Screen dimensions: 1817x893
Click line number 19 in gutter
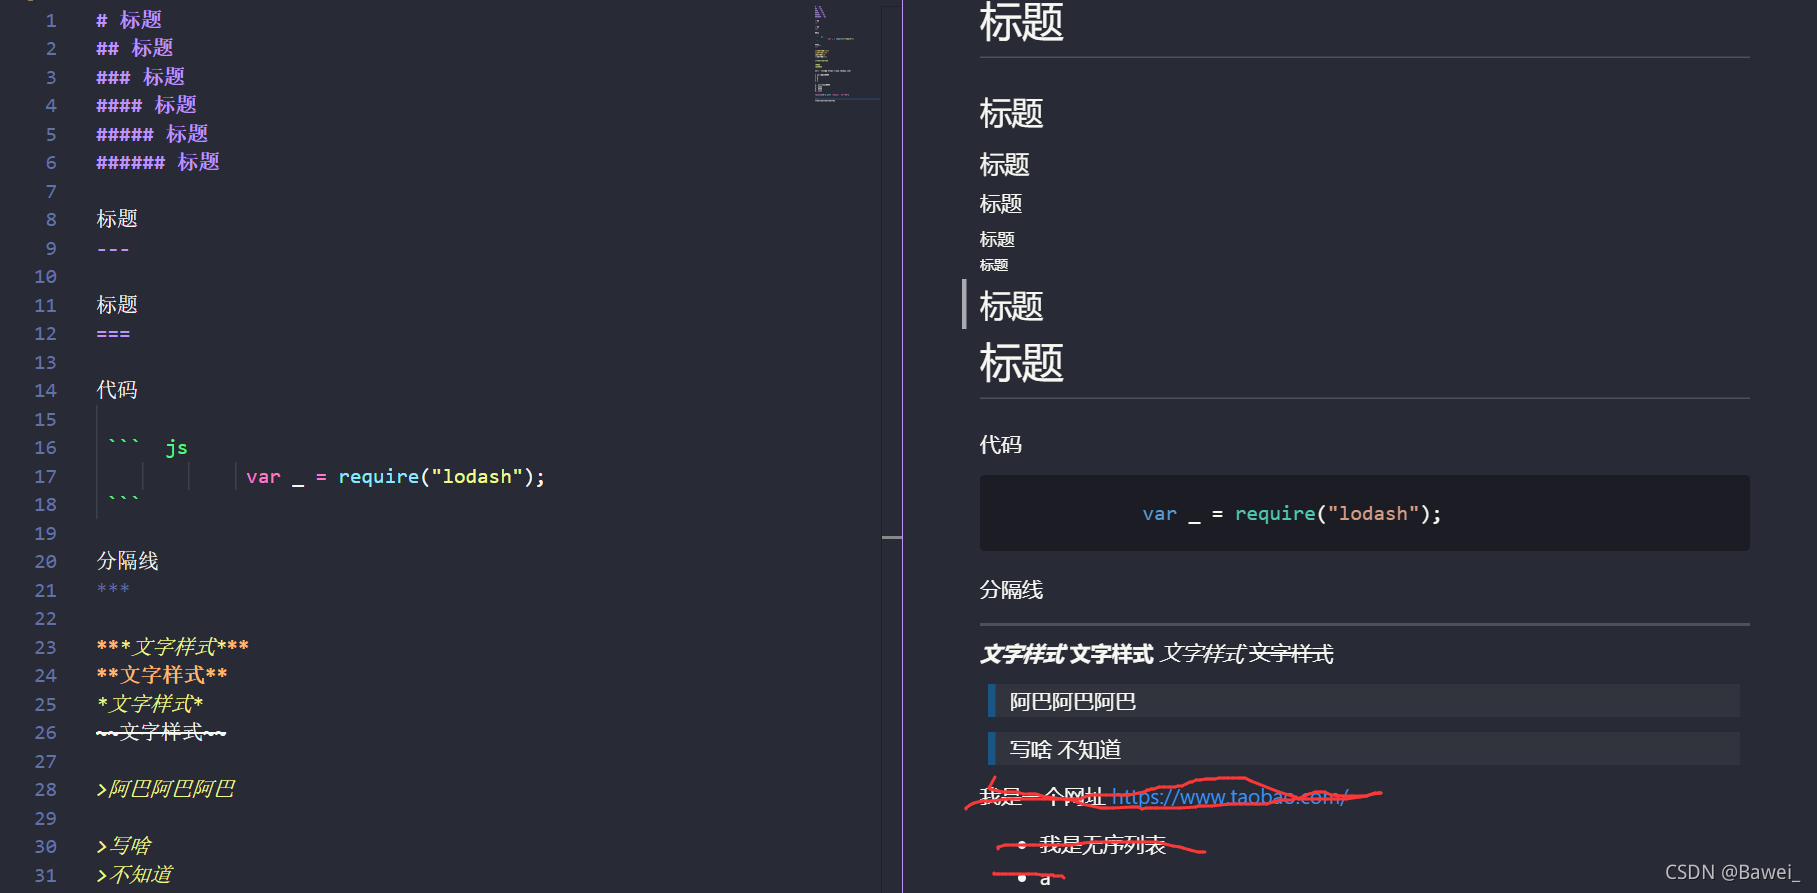pos(46,533)
